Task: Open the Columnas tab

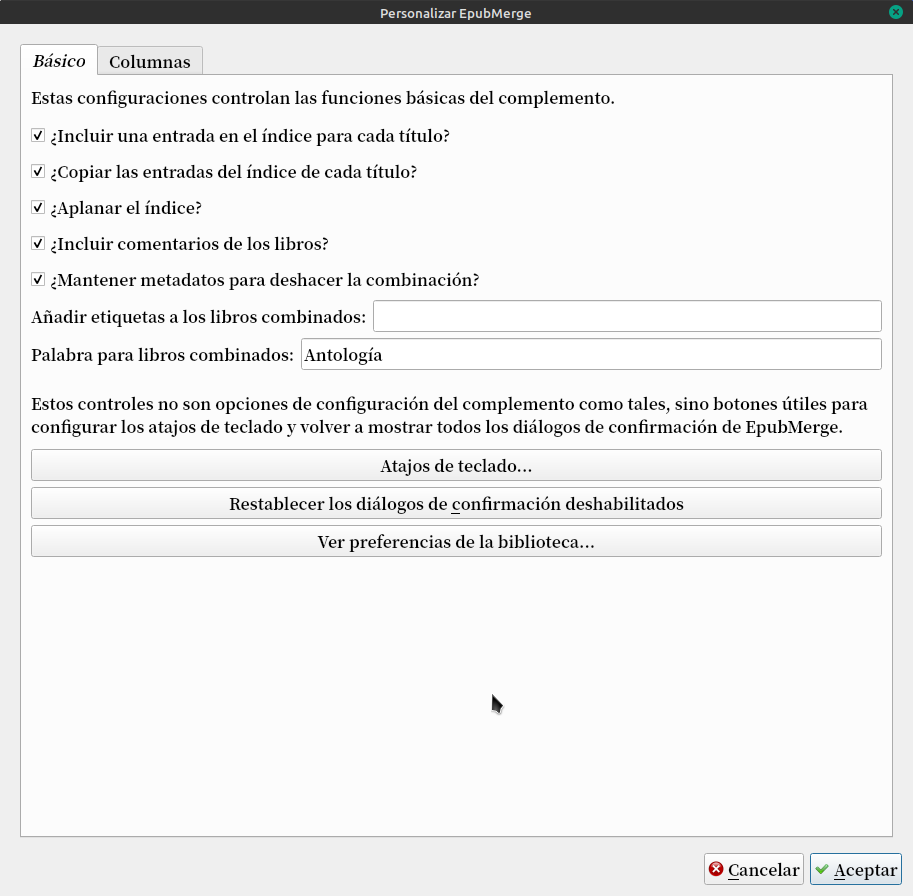Action: [150, 62]
